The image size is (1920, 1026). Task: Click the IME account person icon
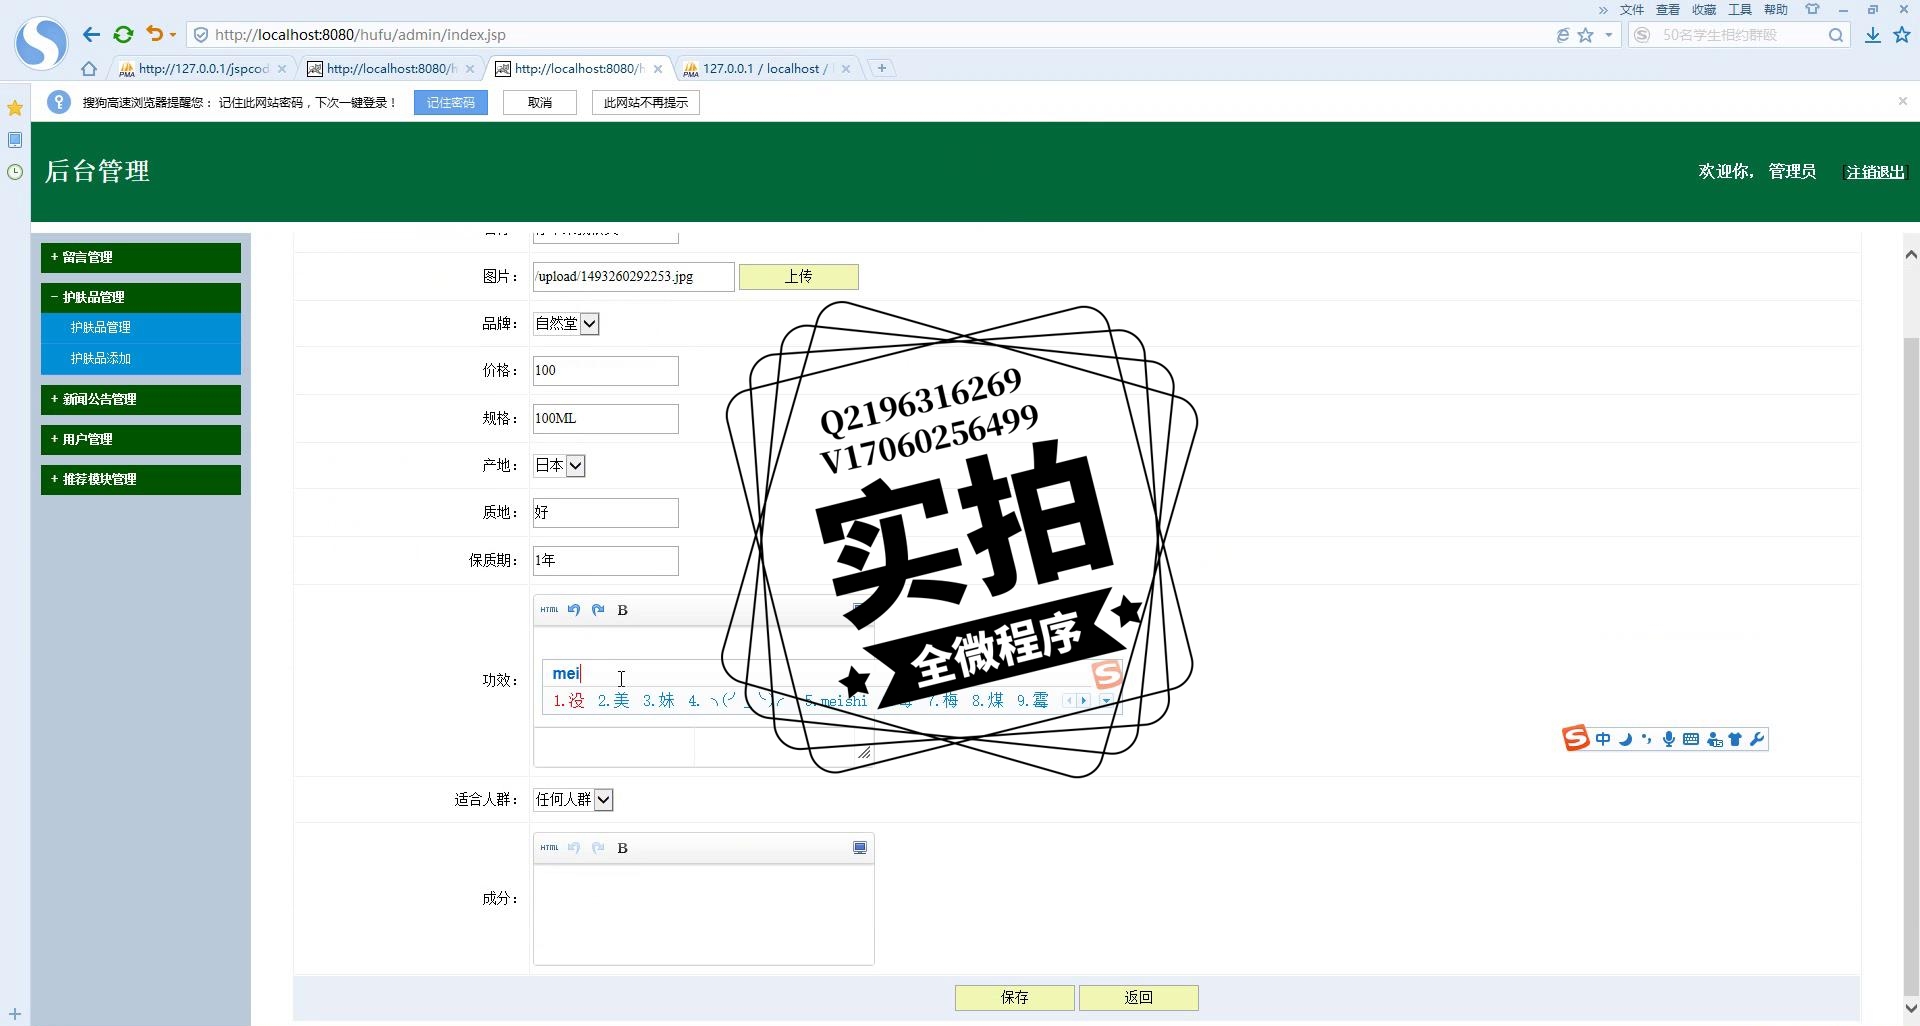coord(1714,739)
